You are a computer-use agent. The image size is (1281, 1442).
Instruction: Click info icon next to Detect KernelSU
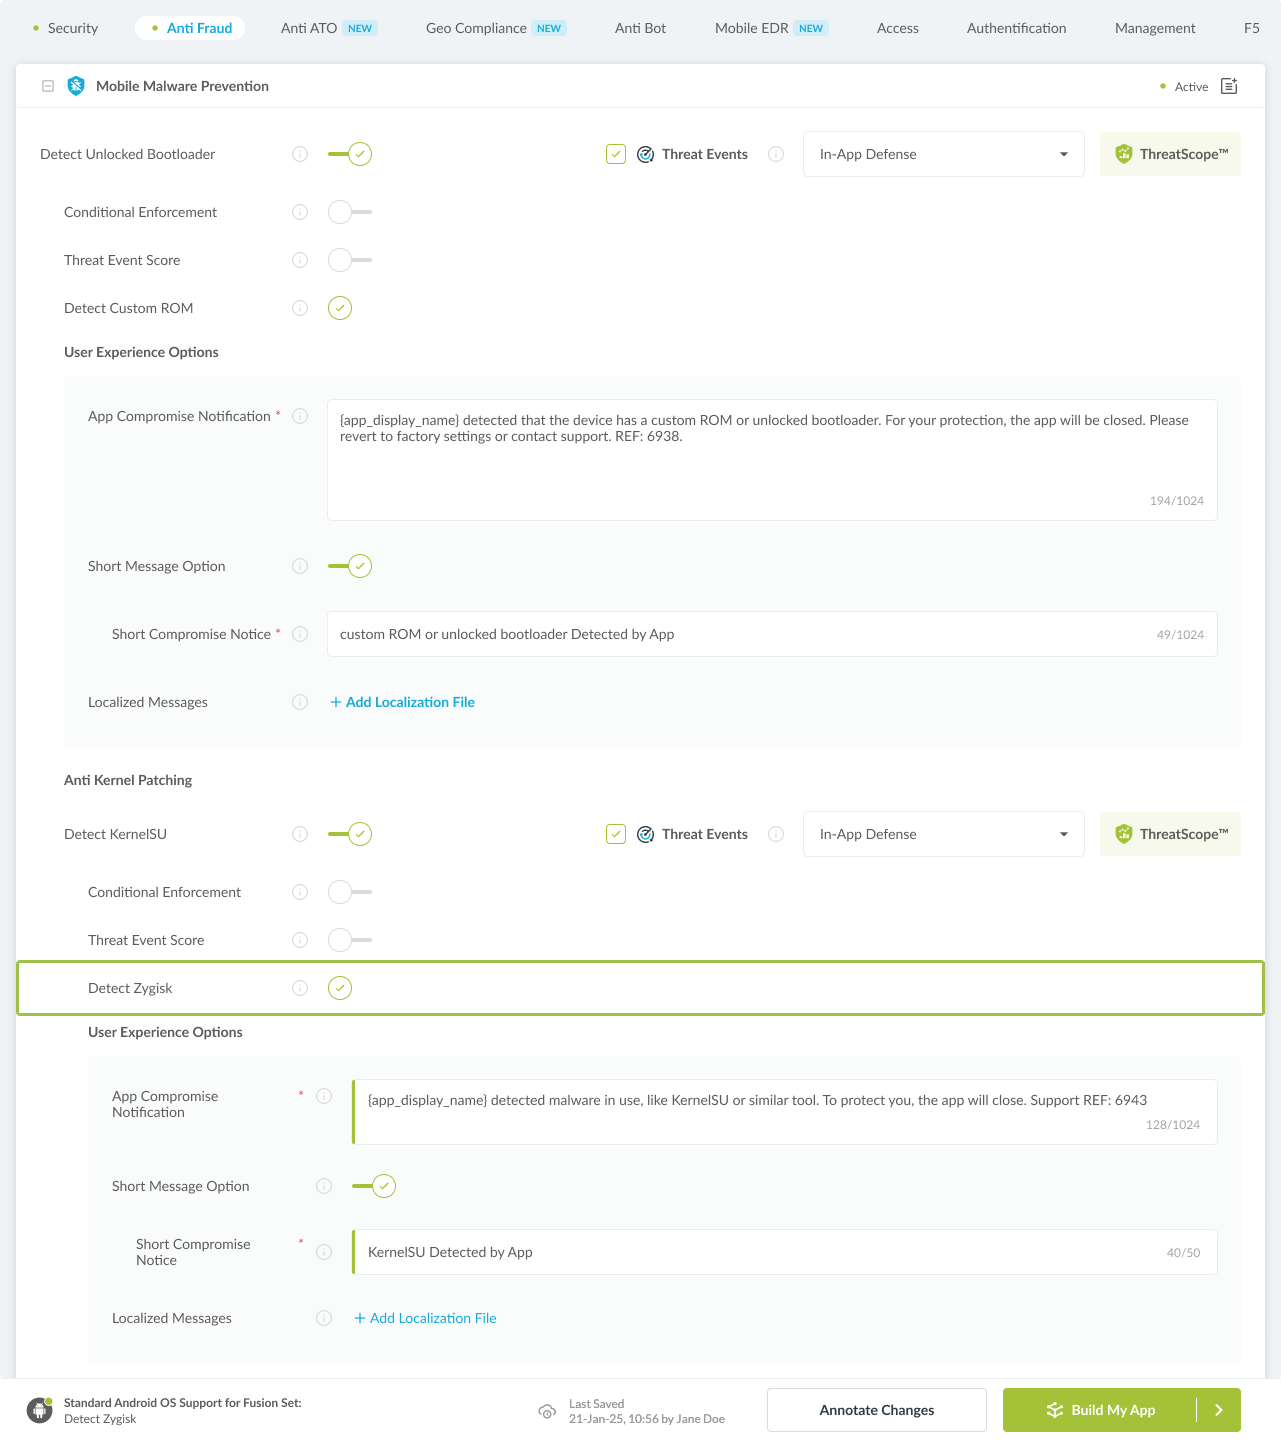300,834
